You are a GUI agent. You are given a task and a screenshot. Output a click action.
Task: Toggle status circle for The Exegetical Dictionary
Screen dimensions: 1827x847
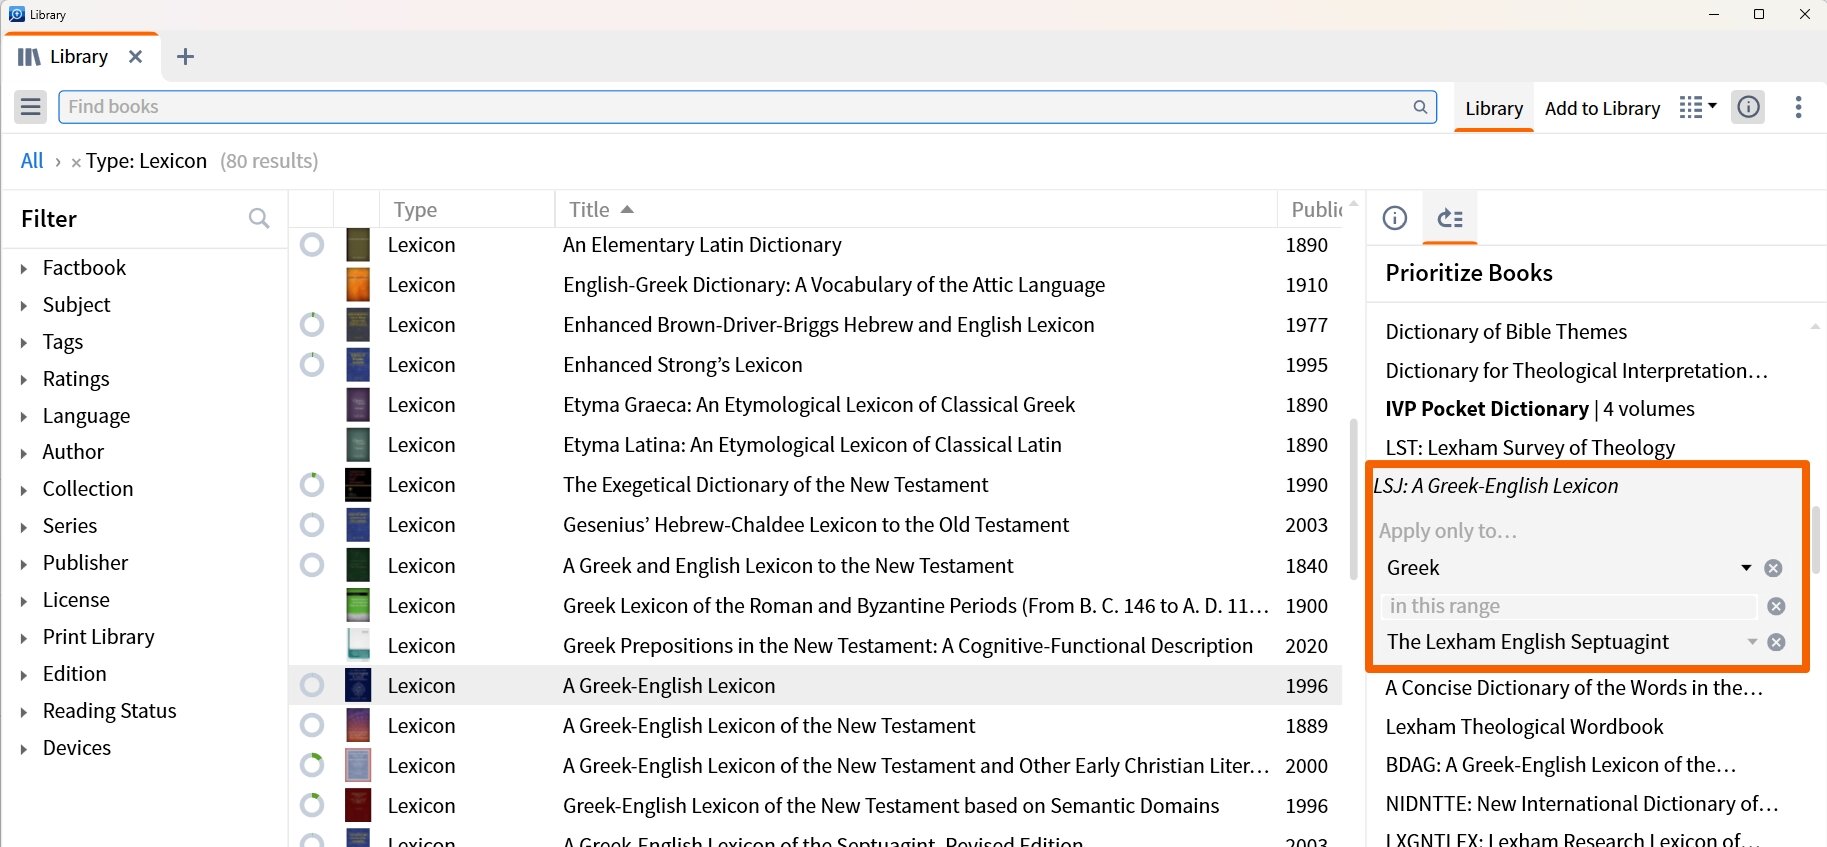point(312,485)
